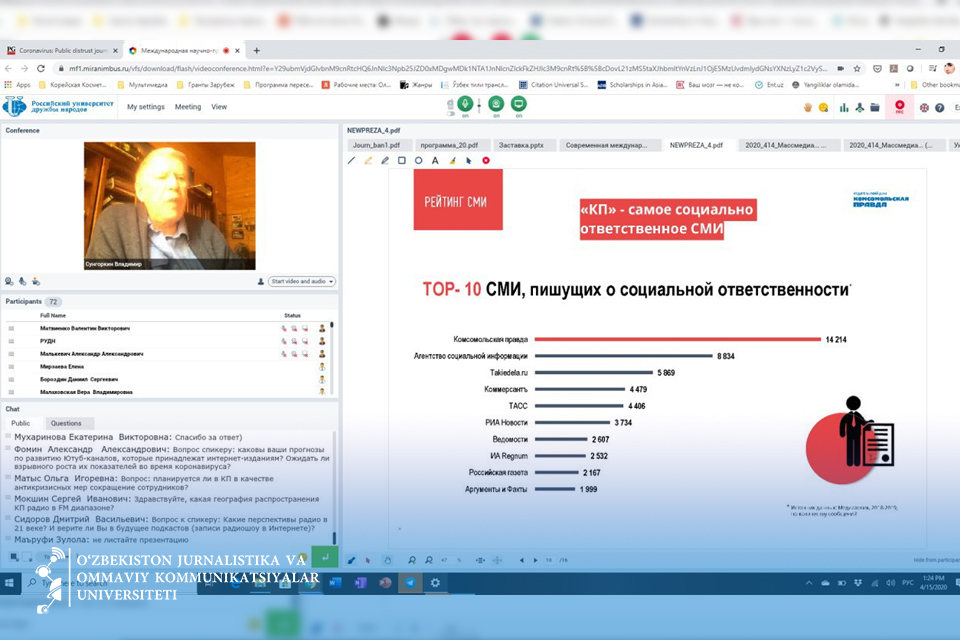Select the hand pan tool below the slide
The height and width of the screenshot is (640, 960).
coord(388,560)
